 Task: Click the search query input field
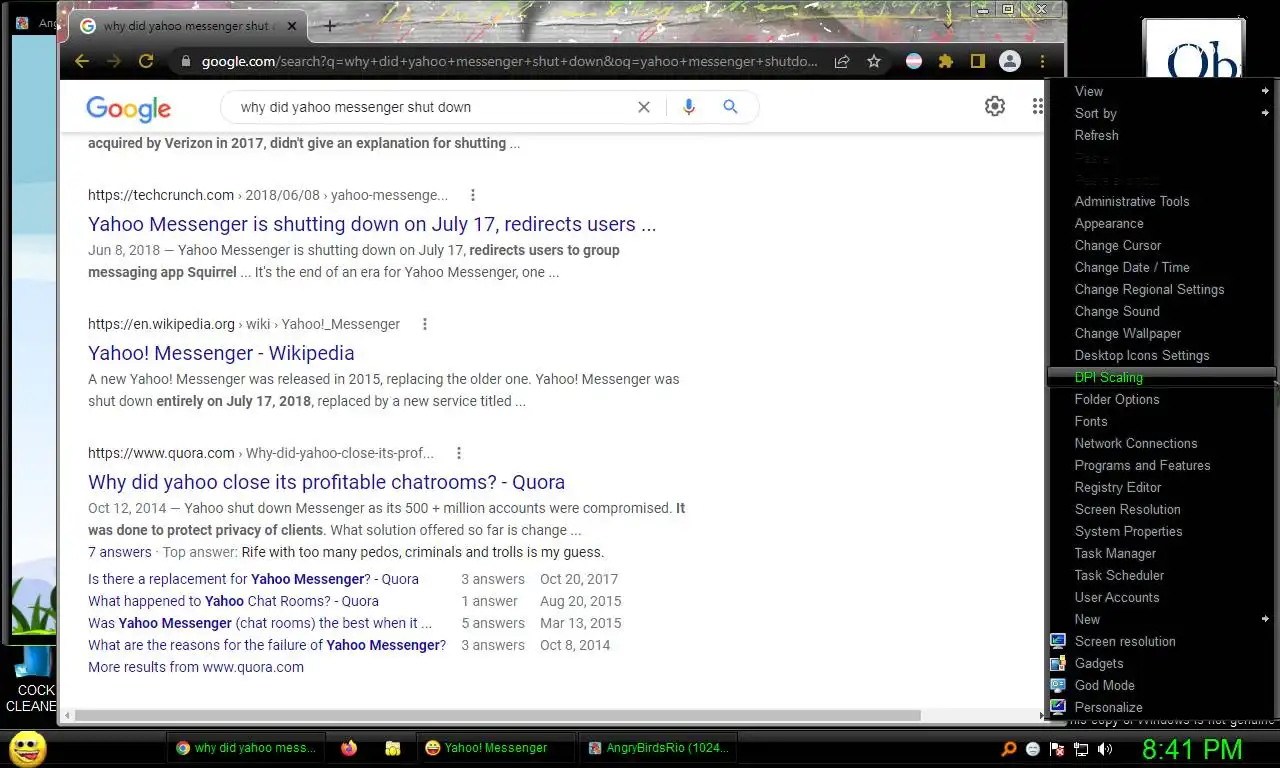pyautogui.click(x=430, y=107)
